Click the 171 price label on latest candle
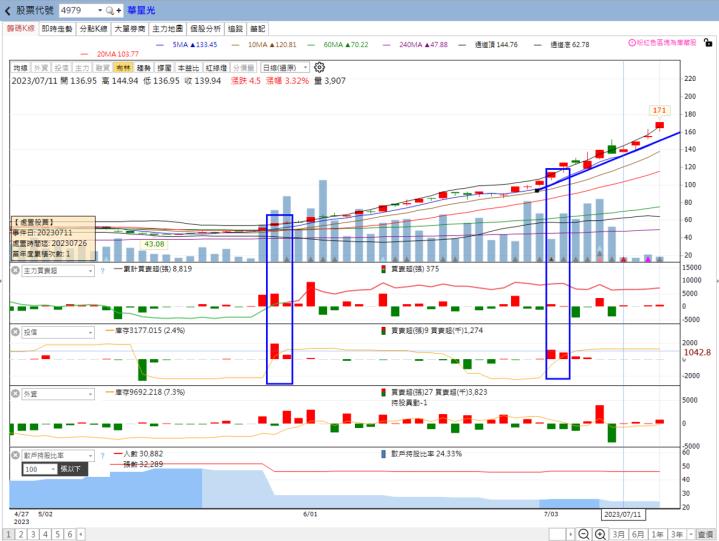The image size is (719, 541). 659,110
